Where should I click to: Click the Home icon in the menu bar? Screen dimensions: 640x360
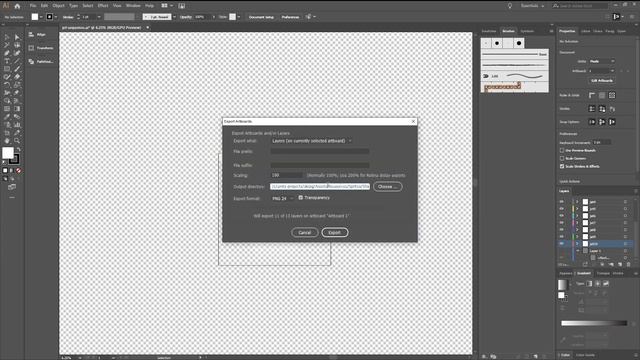click(17, 6)
